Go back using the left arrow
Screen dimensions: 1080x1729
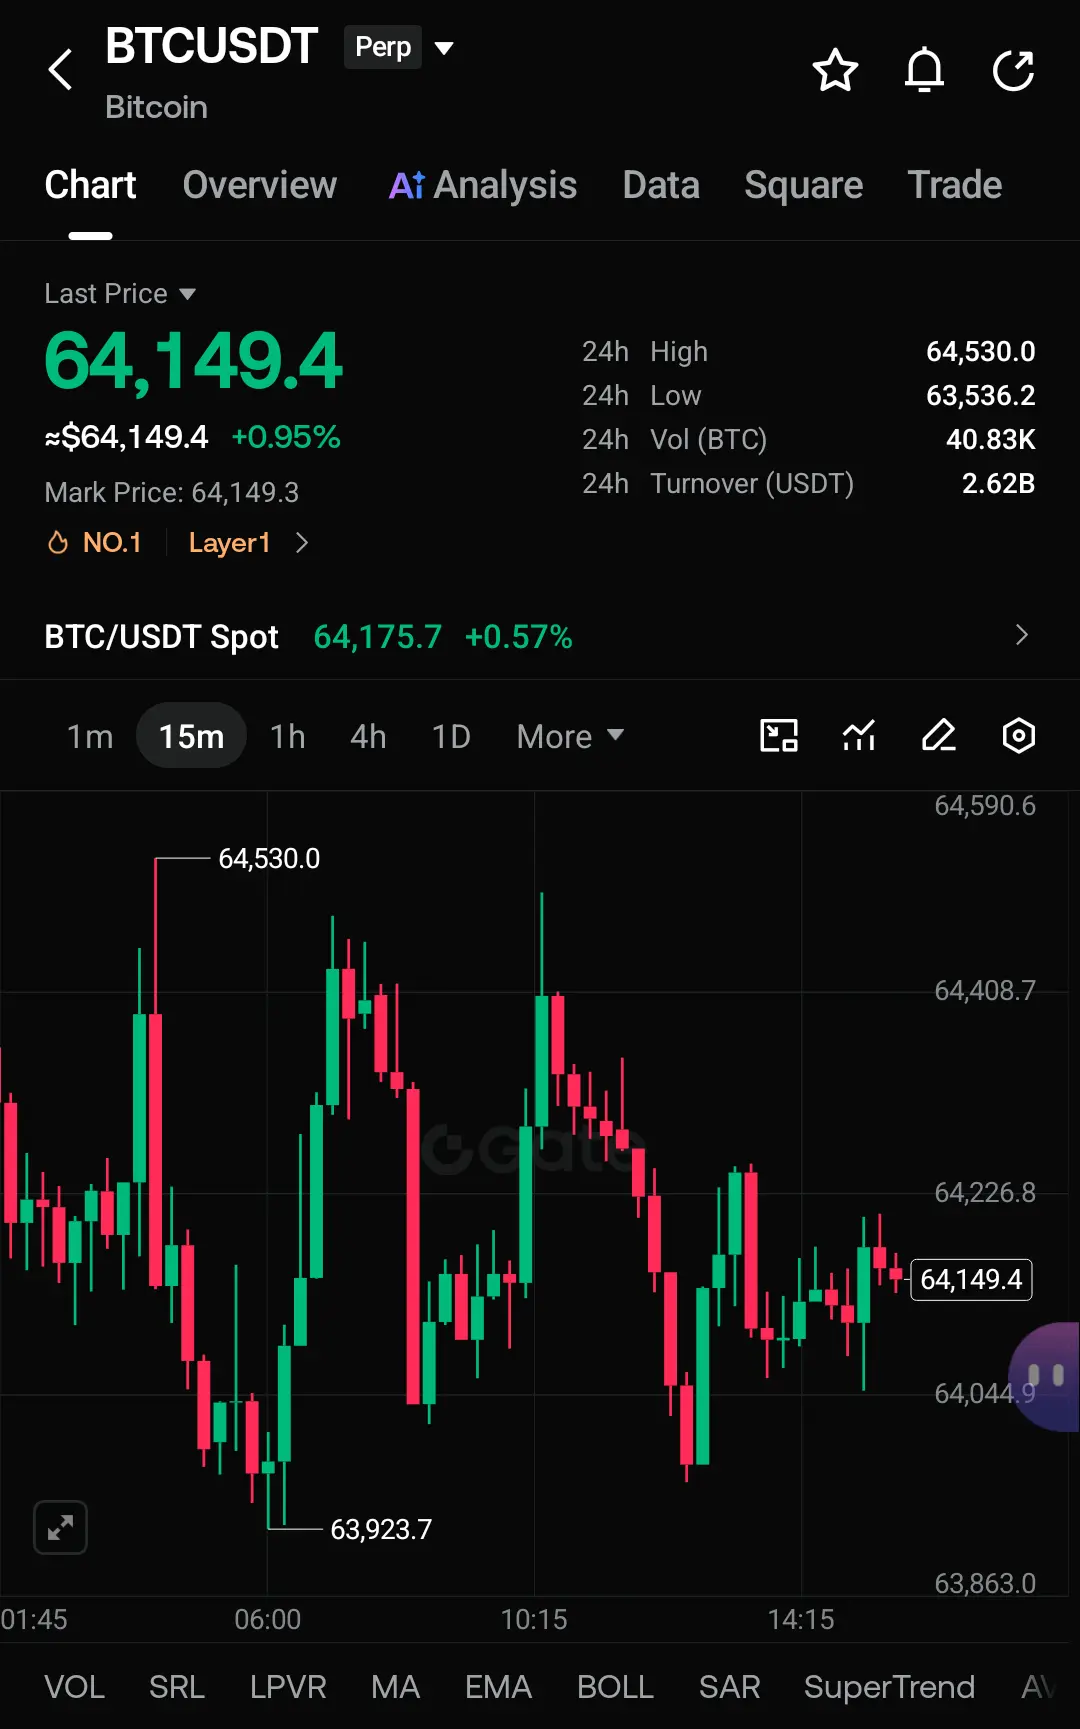click(x=61, y=70)
